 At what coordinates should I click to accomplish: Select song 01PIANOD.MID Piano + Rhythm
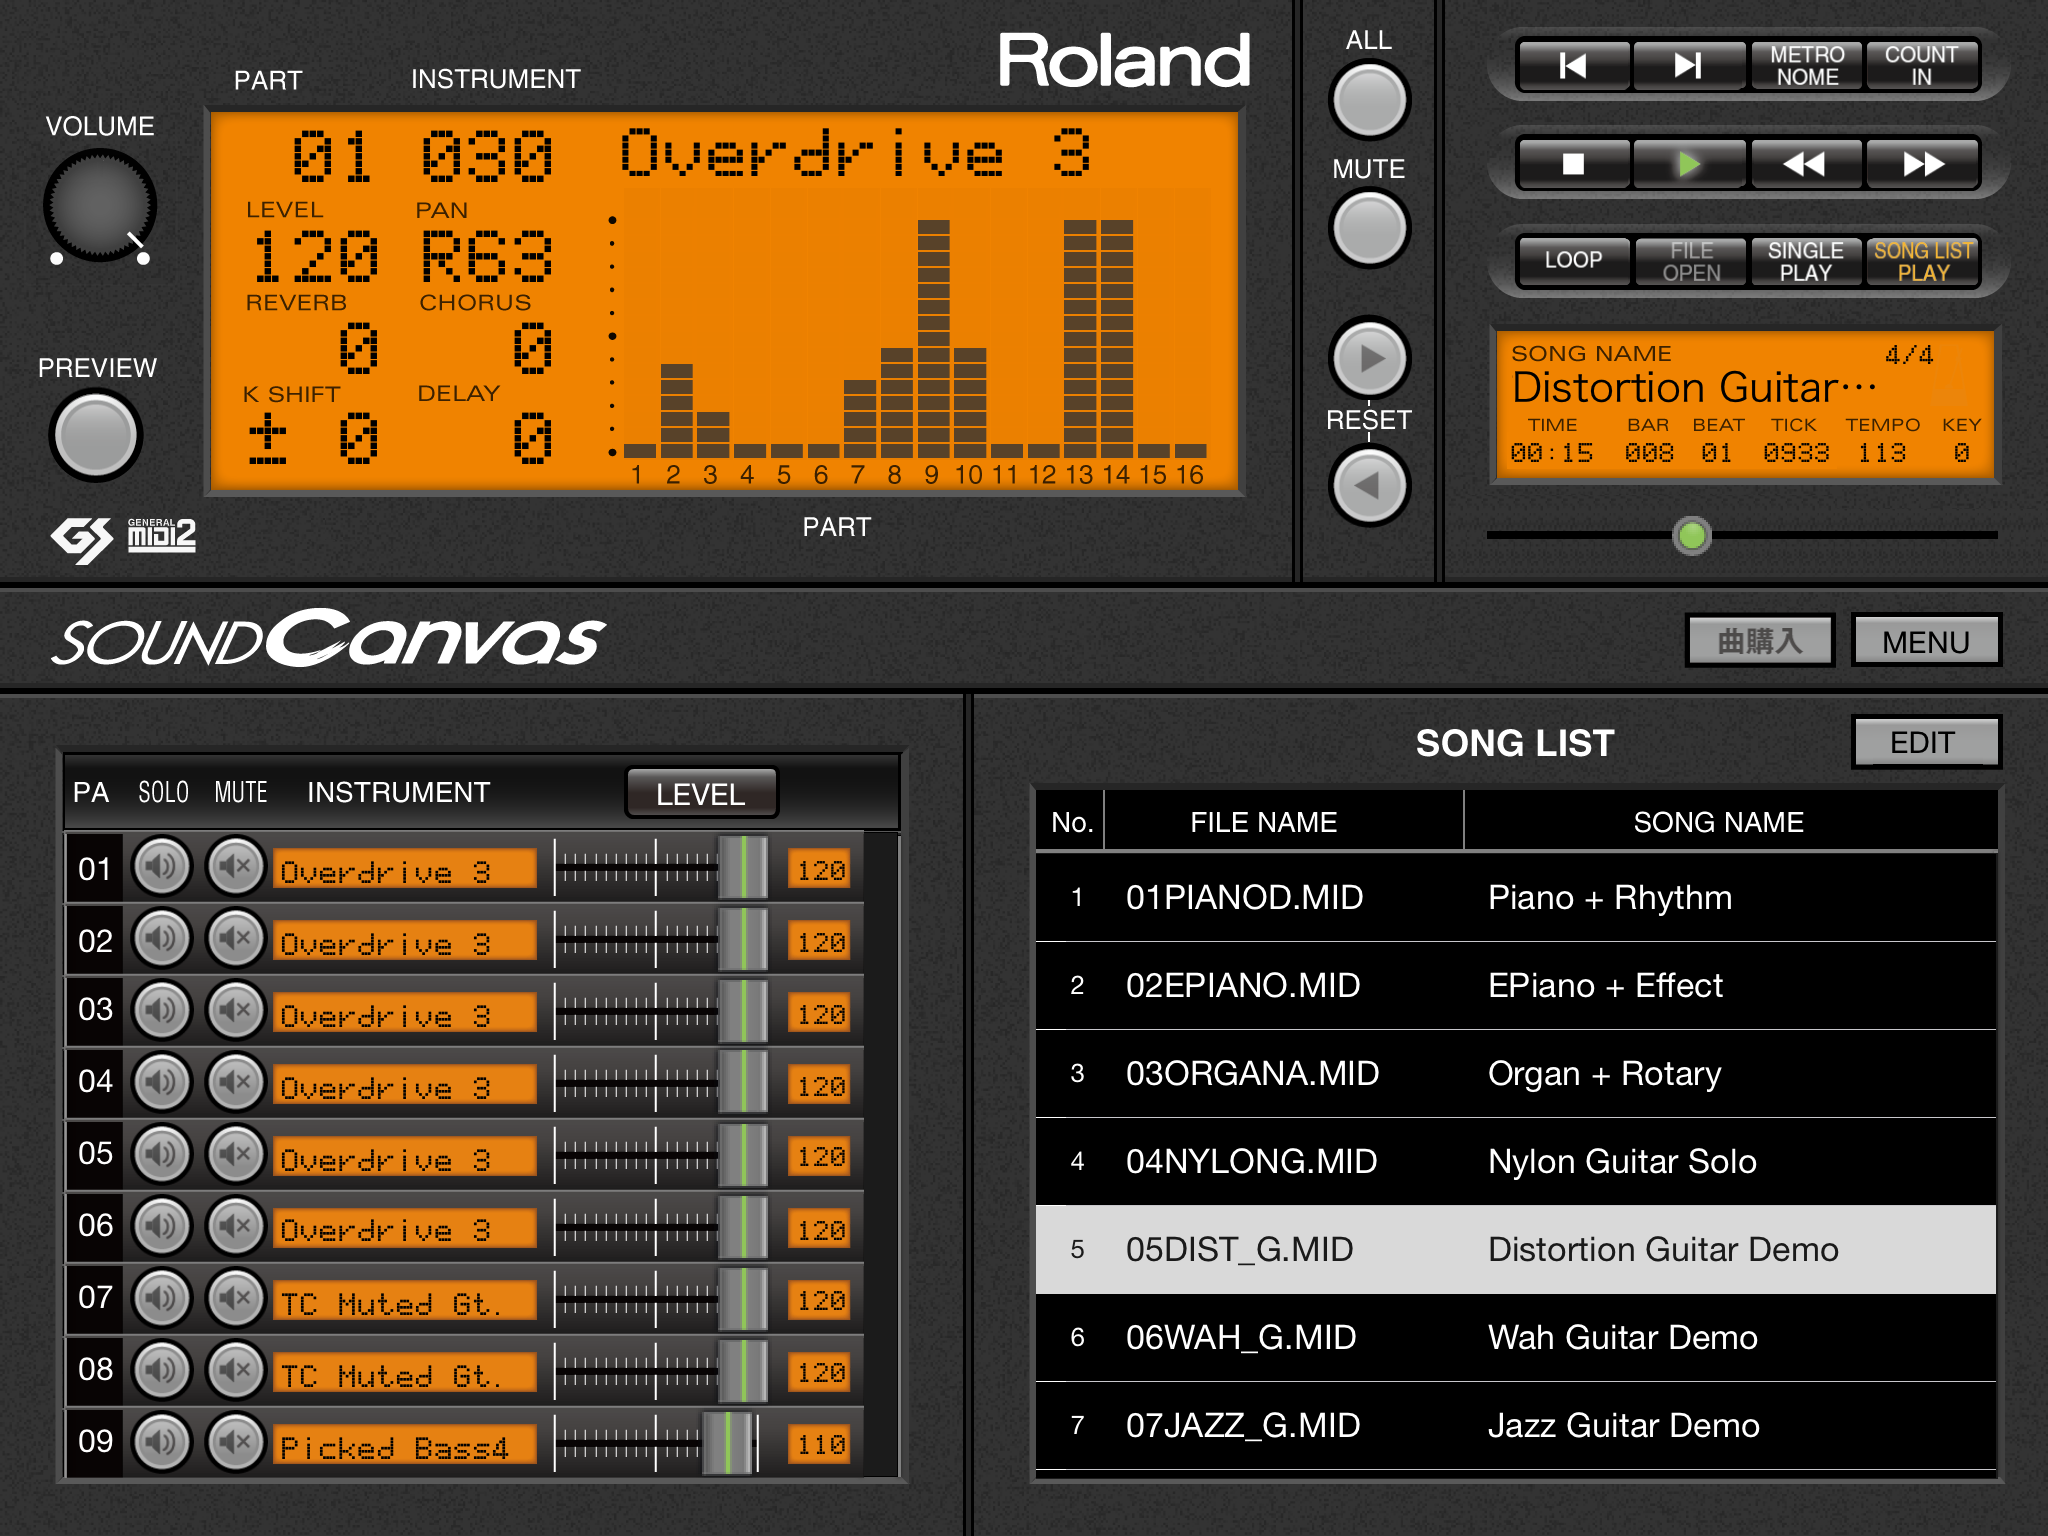point(1516,898)
